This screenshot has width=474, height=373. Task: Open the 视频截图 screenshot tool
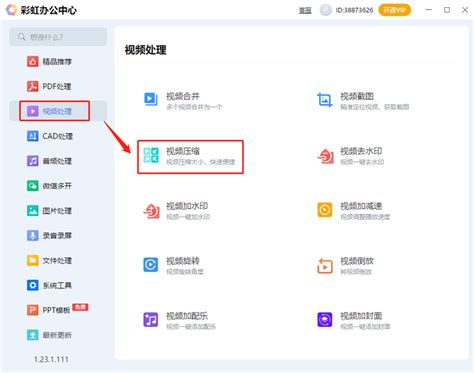363,101
